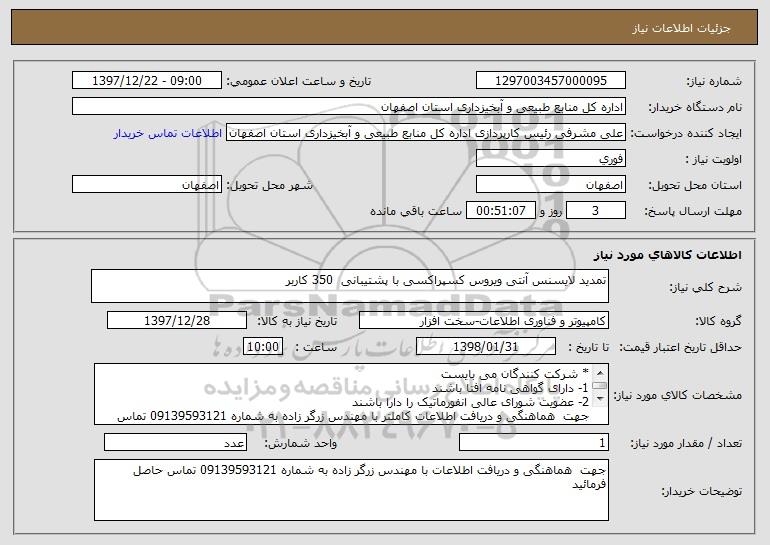Click the general description box about Kaspersky license
Screen dimensions: 770x545
(350, 286)
